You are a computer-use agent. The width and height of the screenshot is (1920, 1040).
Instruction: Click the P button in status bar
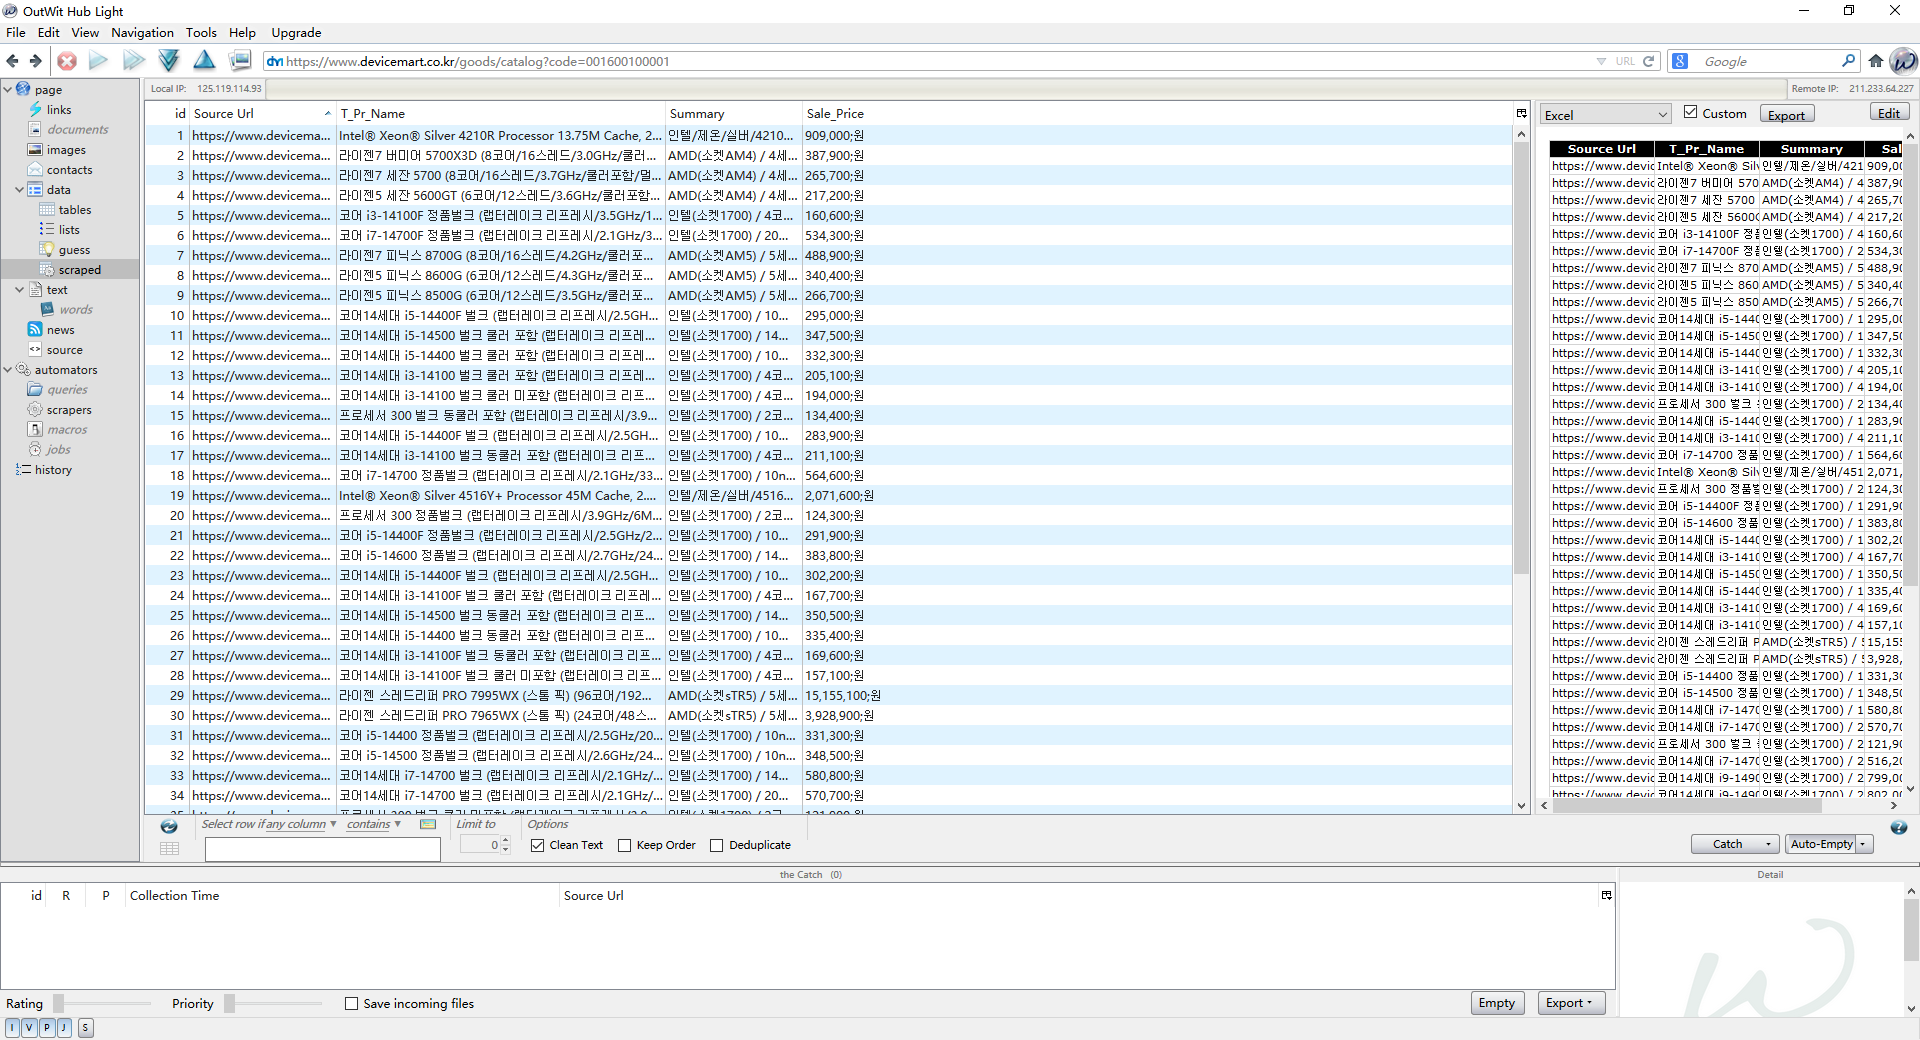pos(46,1027)
